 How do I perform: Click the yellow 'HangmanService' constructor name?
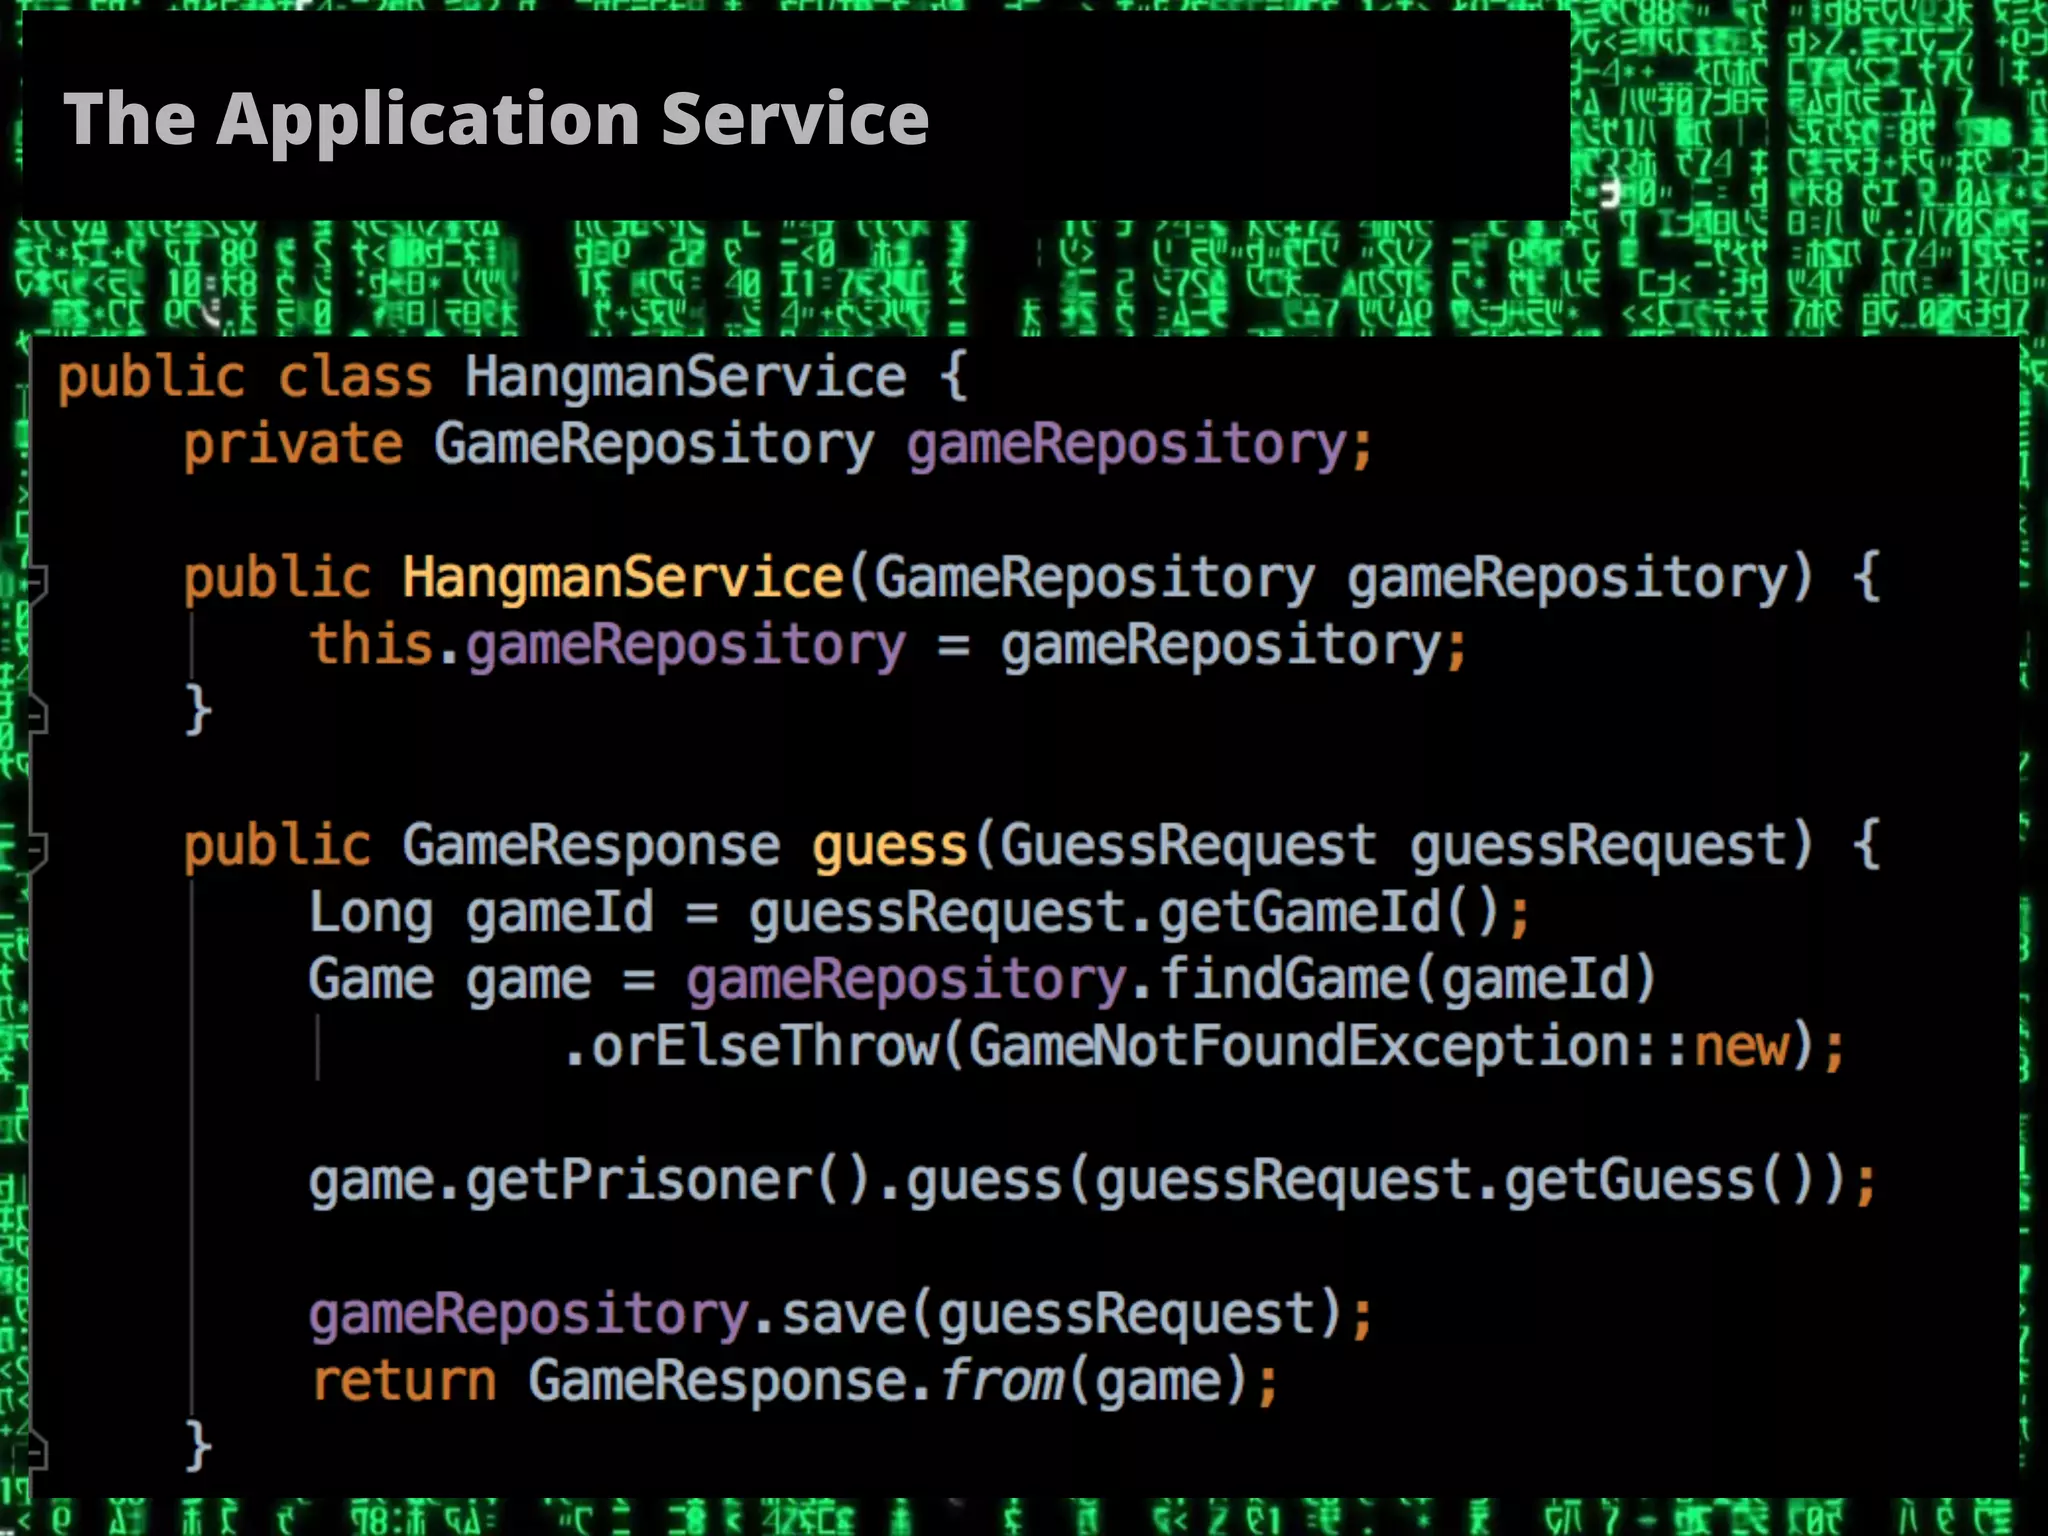[623, 577]
